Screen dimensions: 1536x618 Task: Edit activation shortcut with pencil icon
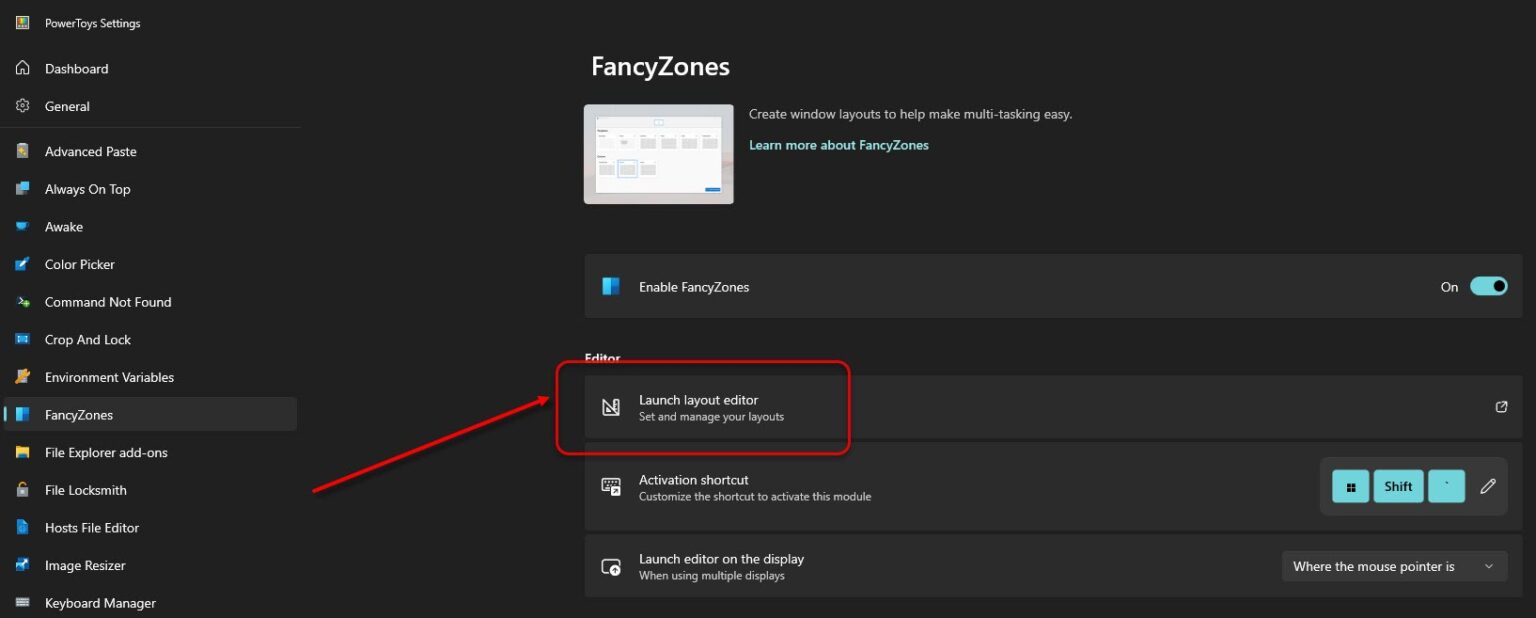pos(1488,486)
